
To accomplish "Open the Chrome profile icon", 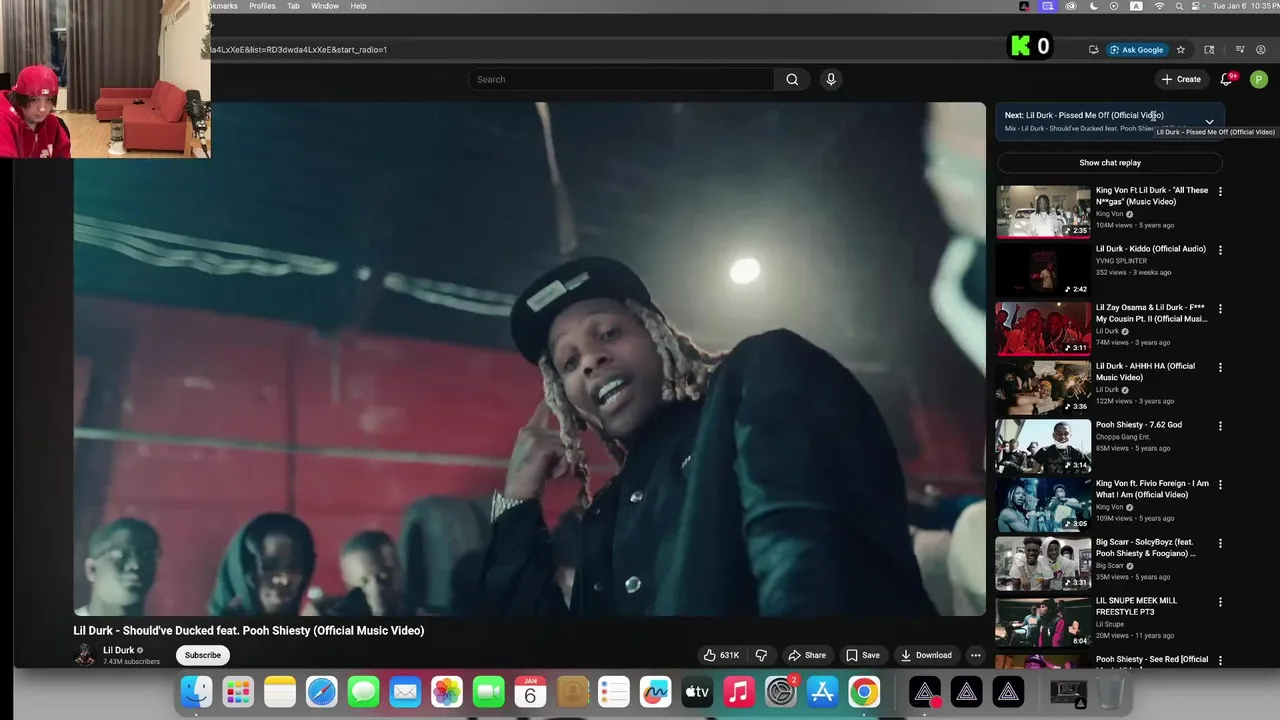I will pos(1261,49).
